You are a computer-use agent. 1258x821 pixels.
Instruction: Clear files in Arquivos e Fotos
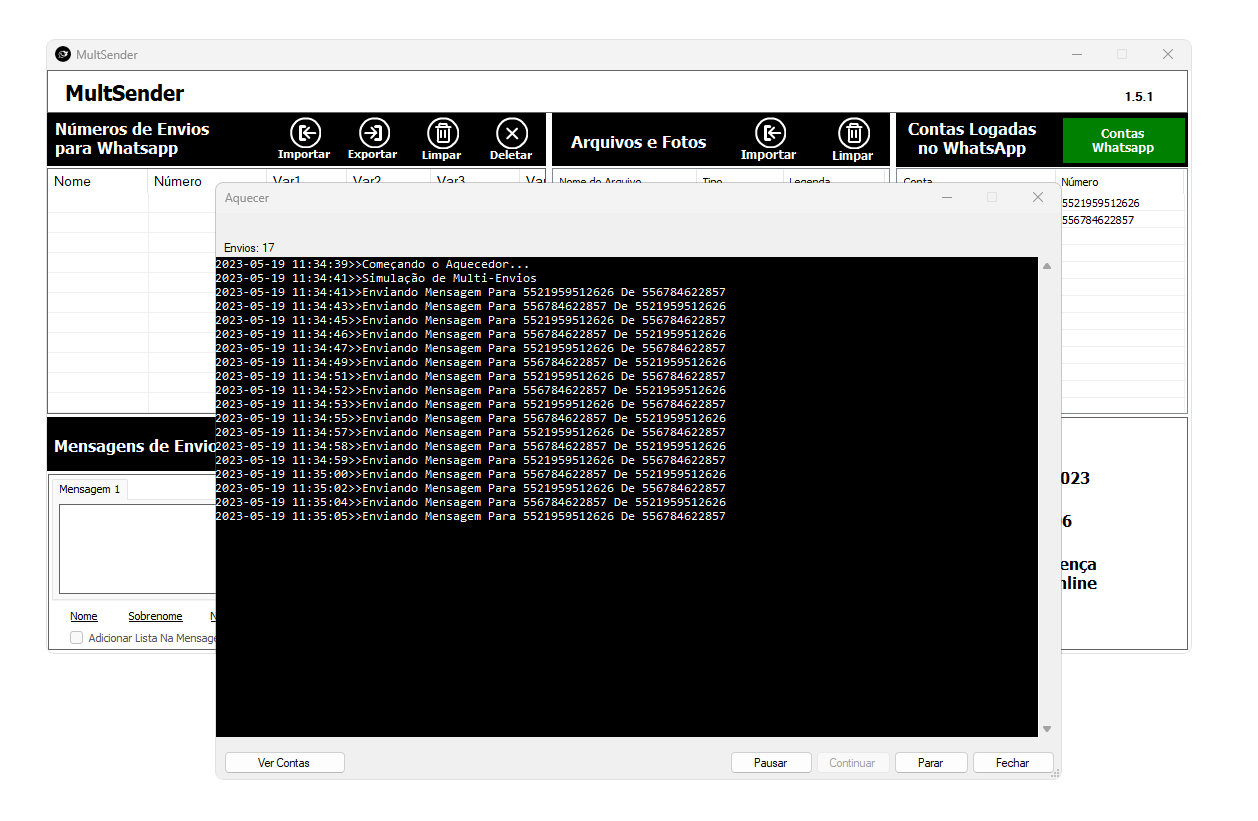[853, 139]
